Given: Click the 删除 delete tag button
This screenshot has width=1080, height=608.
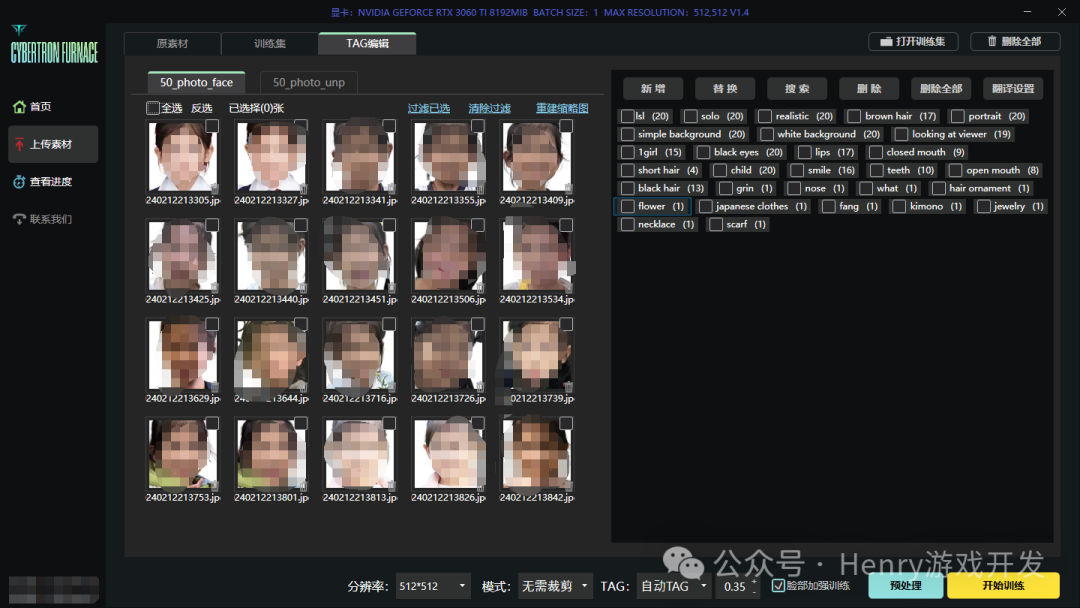Looking at the screenshot, I should point(869,88).
